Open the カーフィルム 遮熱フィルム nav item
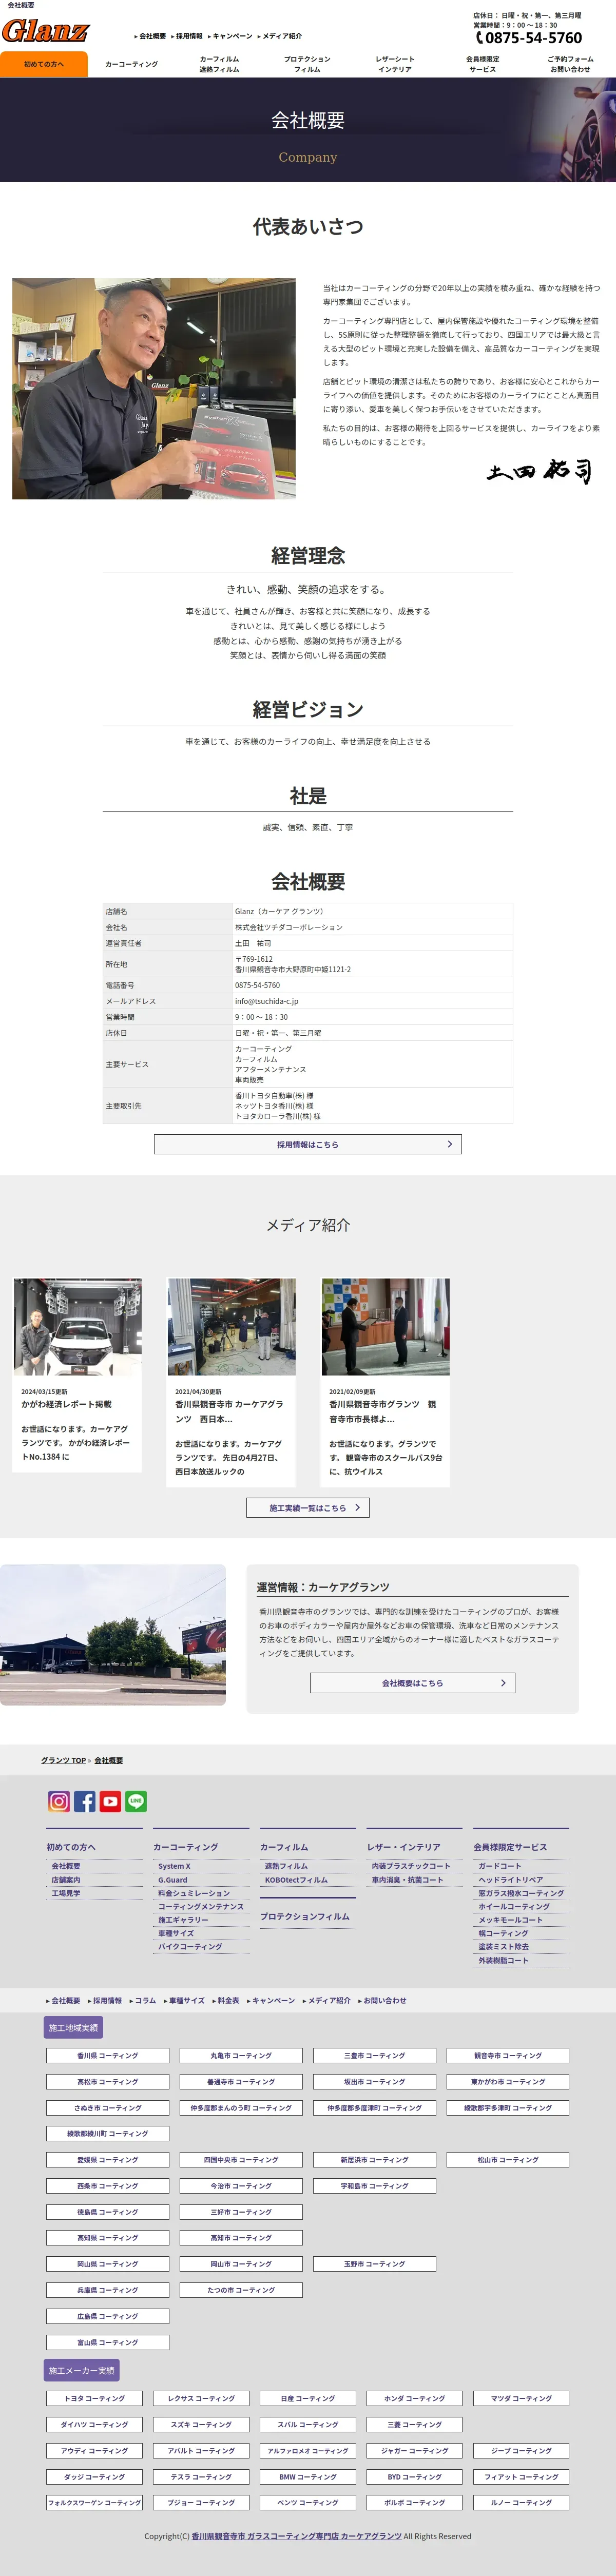Image resolution: width=616 pixels, height=2576 pixels. (219, 64)
